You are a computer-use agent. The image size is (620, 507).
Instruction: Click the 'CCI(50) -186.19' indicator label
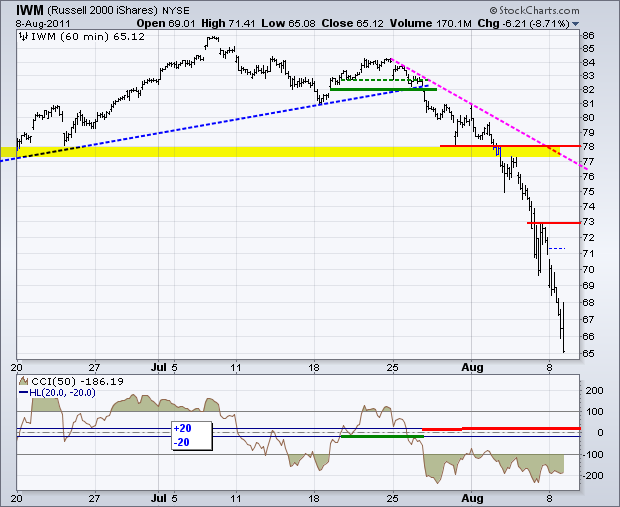(78, 381)
